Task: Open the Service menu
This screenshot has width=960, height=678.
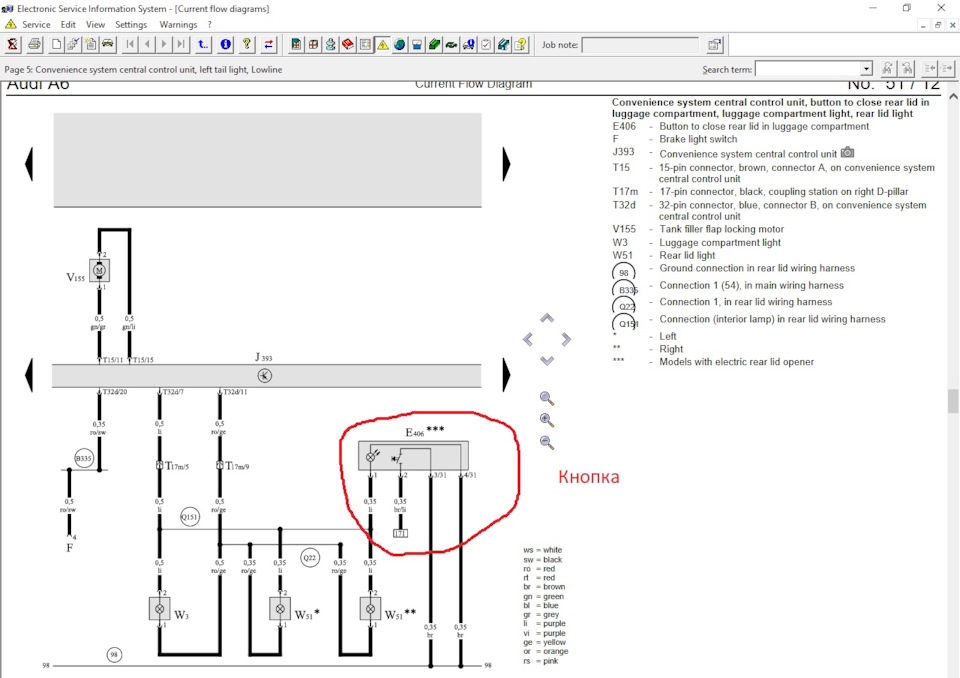Action: click(x=36, y=24)
